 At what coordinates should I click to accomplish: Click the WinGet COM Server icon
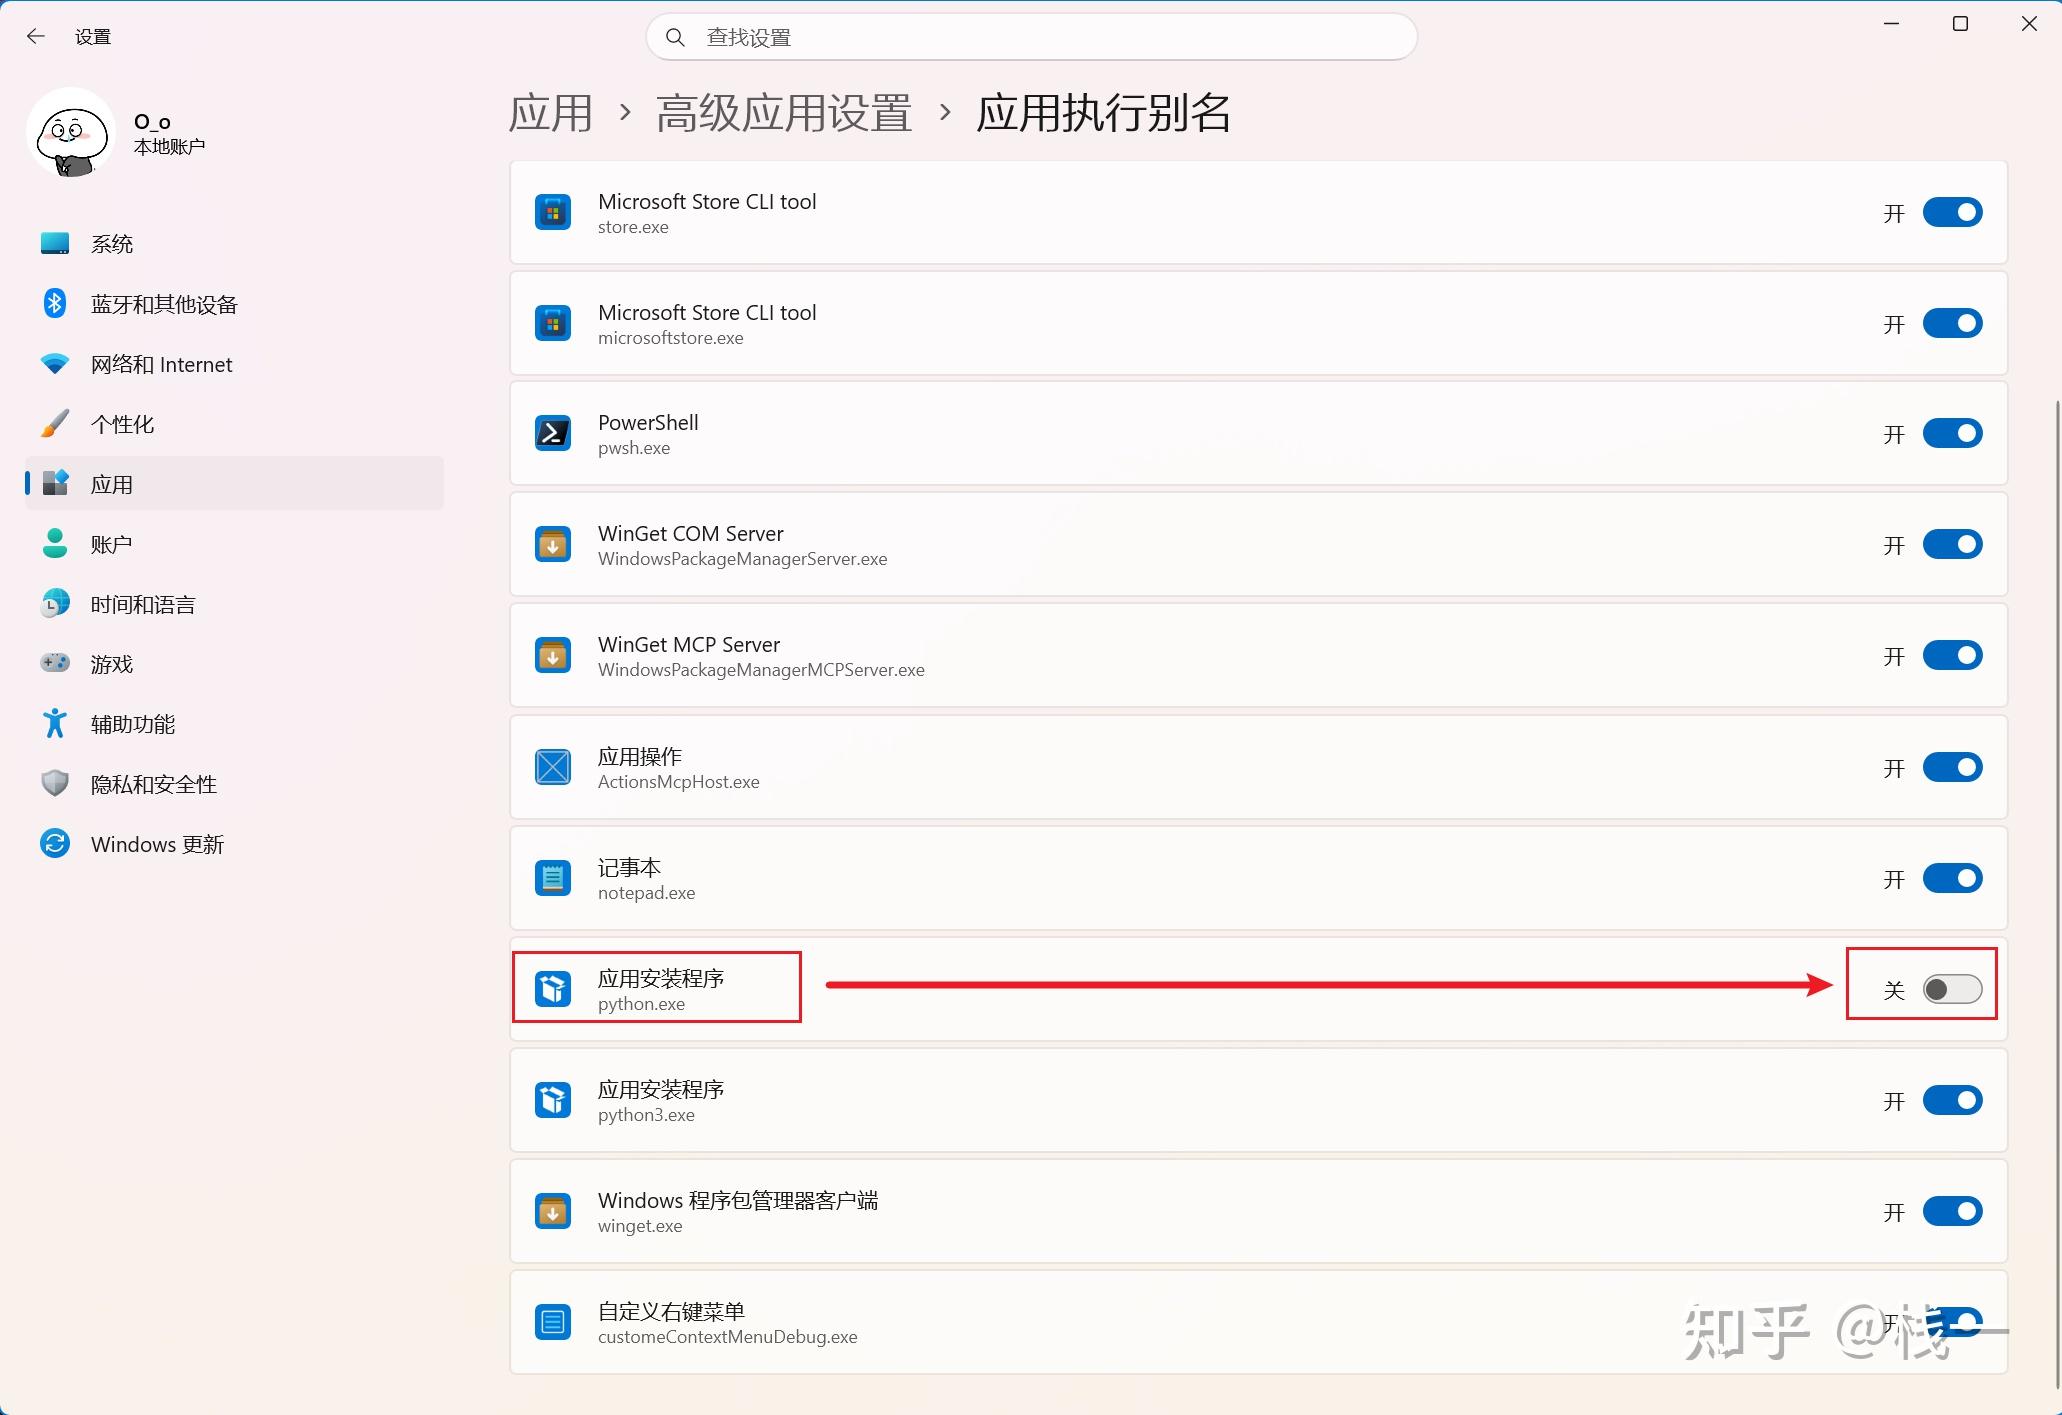(x=553, y=544)
